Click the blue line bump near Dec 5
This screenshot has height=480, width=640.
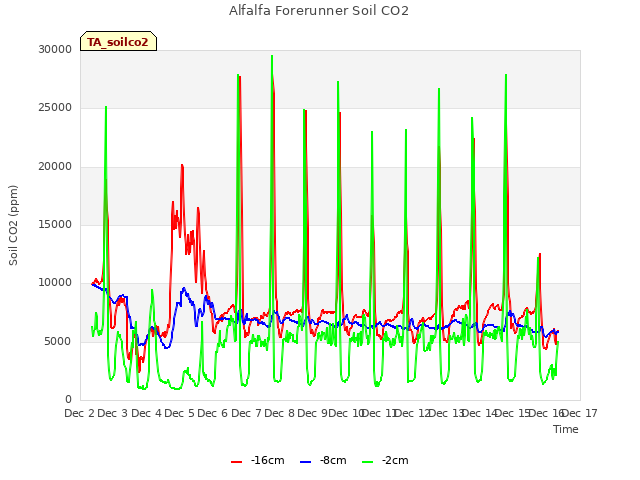click(x=184, y=289)
